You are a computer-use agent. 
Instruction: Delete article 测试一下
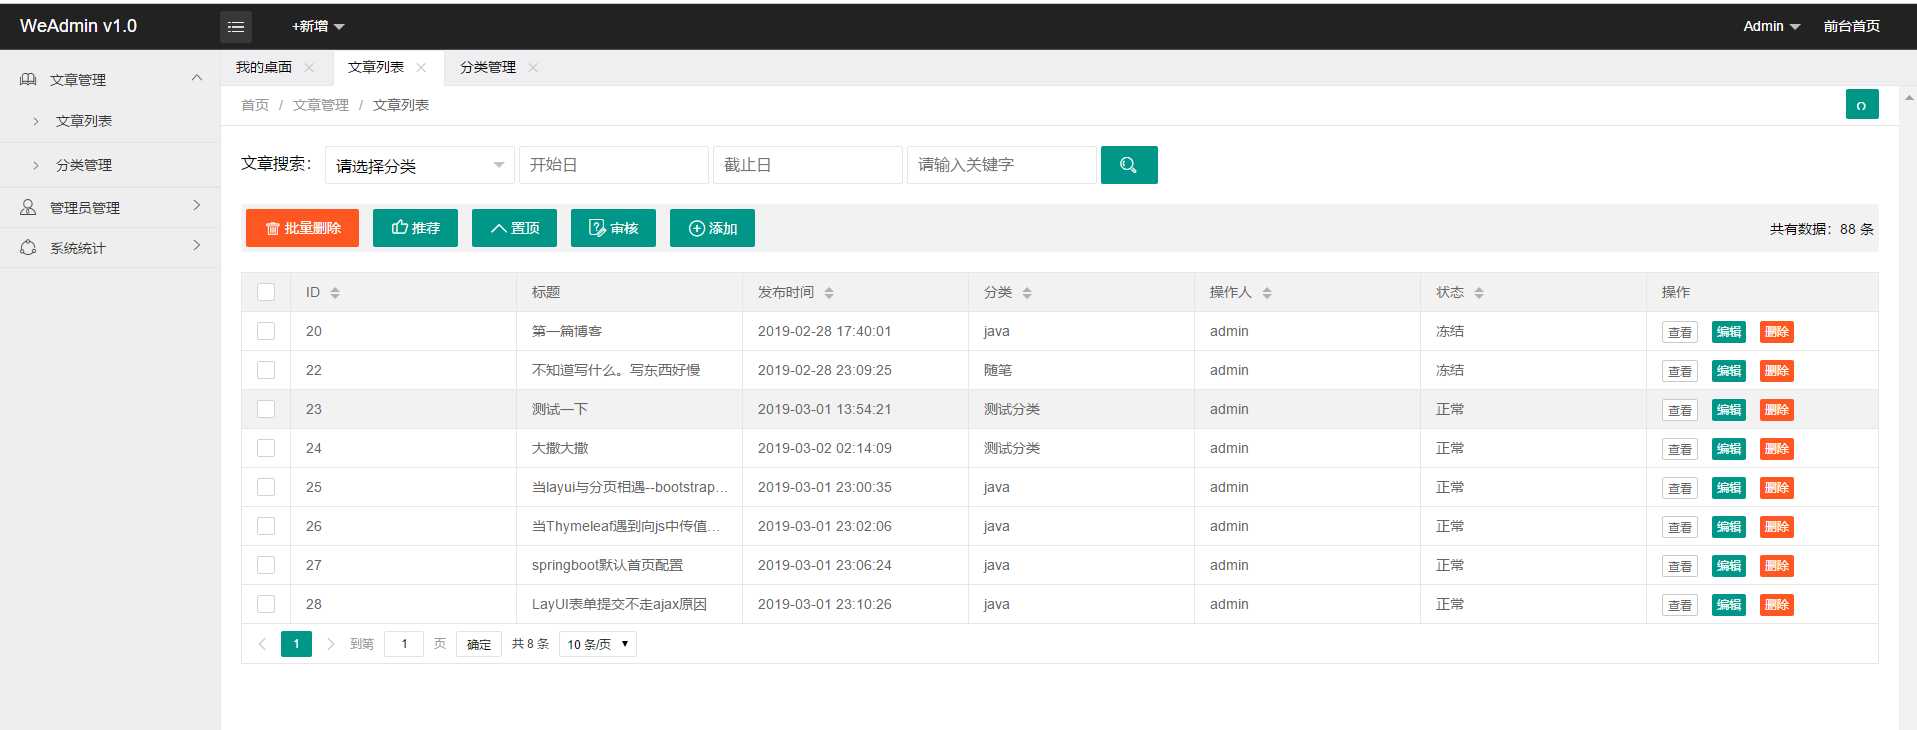point(1777,410)
